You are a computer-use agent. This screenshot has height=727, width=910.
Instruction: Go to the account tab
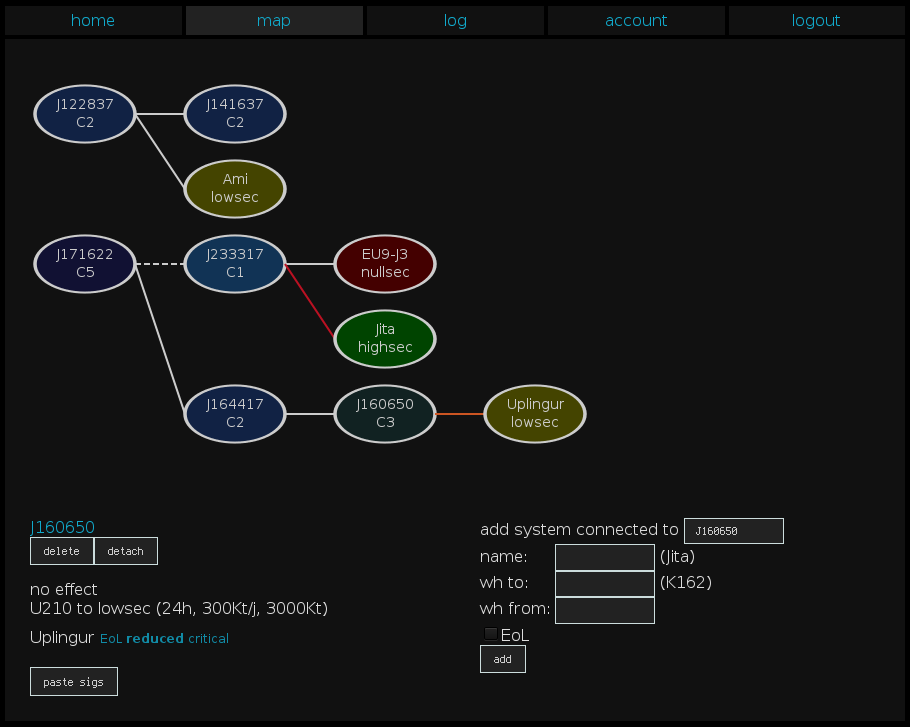[636, 20]
